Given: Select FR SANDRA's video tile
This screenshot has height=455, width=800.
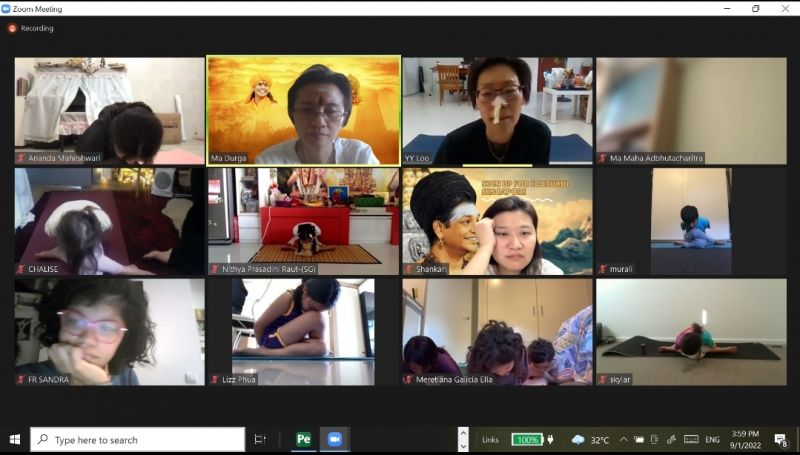Looking at the screenshot, I should 110,332.
